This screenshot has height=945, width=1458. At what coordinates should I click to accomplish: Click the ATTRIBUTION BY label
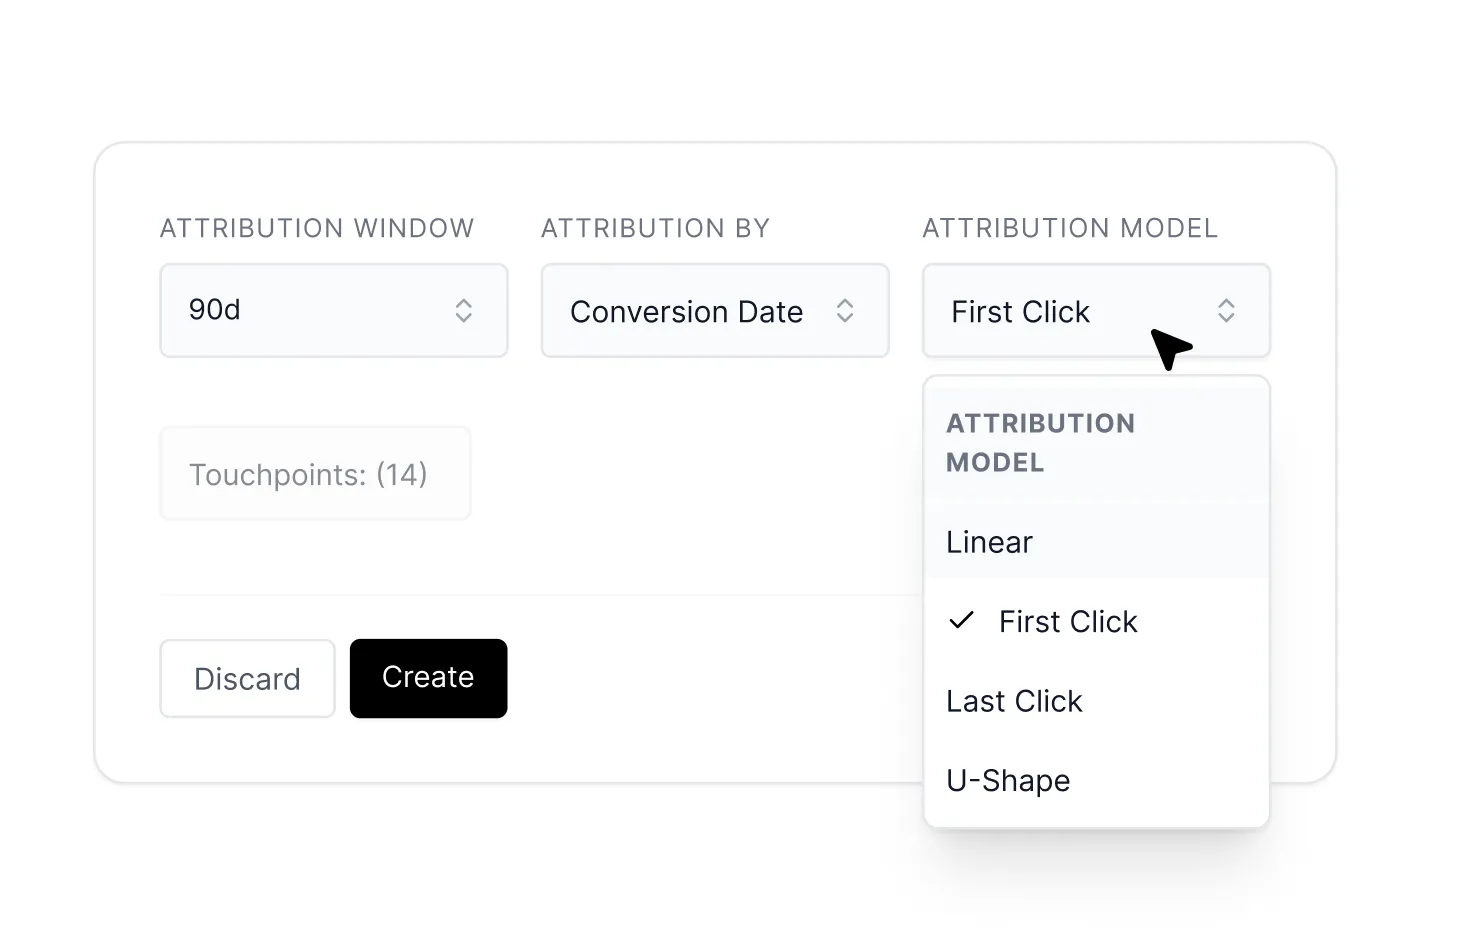[655, 228]
